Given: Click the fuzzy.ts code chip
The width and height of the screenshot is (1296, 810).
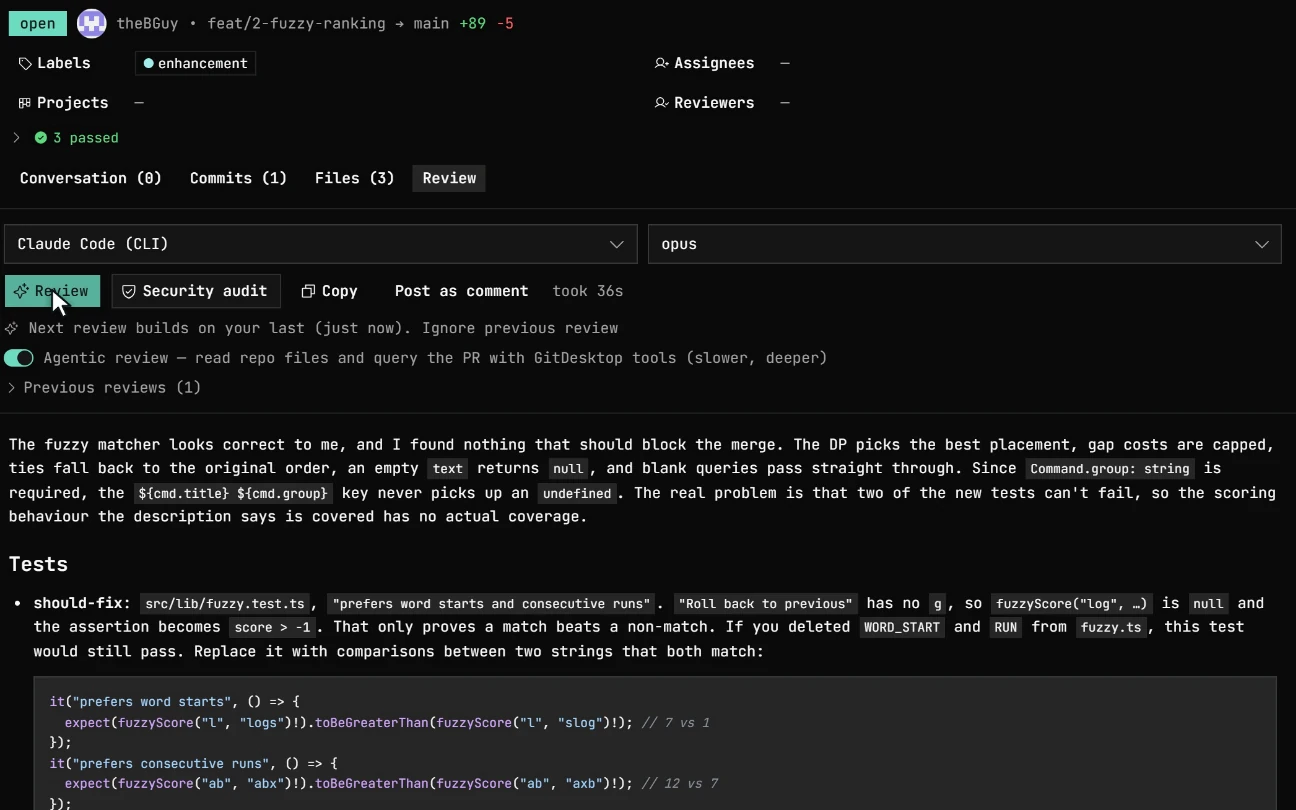Looking at the screenshot, I should click(x=1112, y=628).
